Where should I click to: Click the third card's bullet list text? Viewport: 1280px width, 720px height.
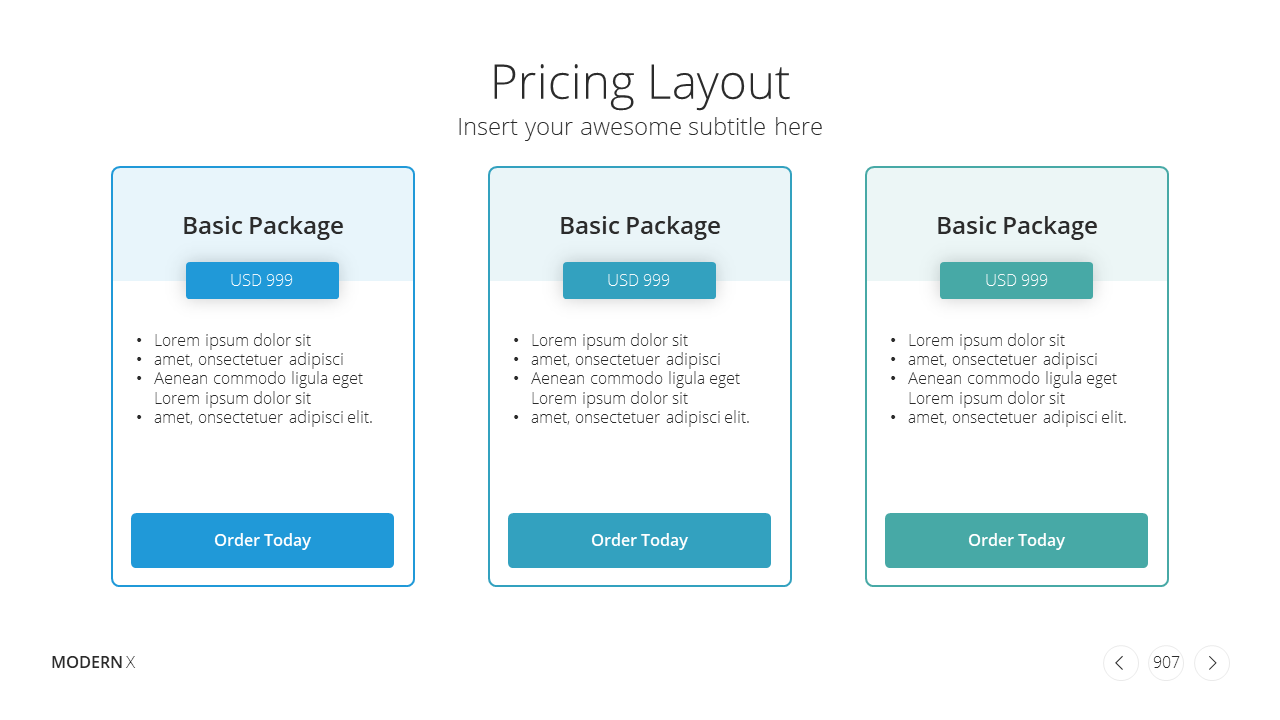1009,378
